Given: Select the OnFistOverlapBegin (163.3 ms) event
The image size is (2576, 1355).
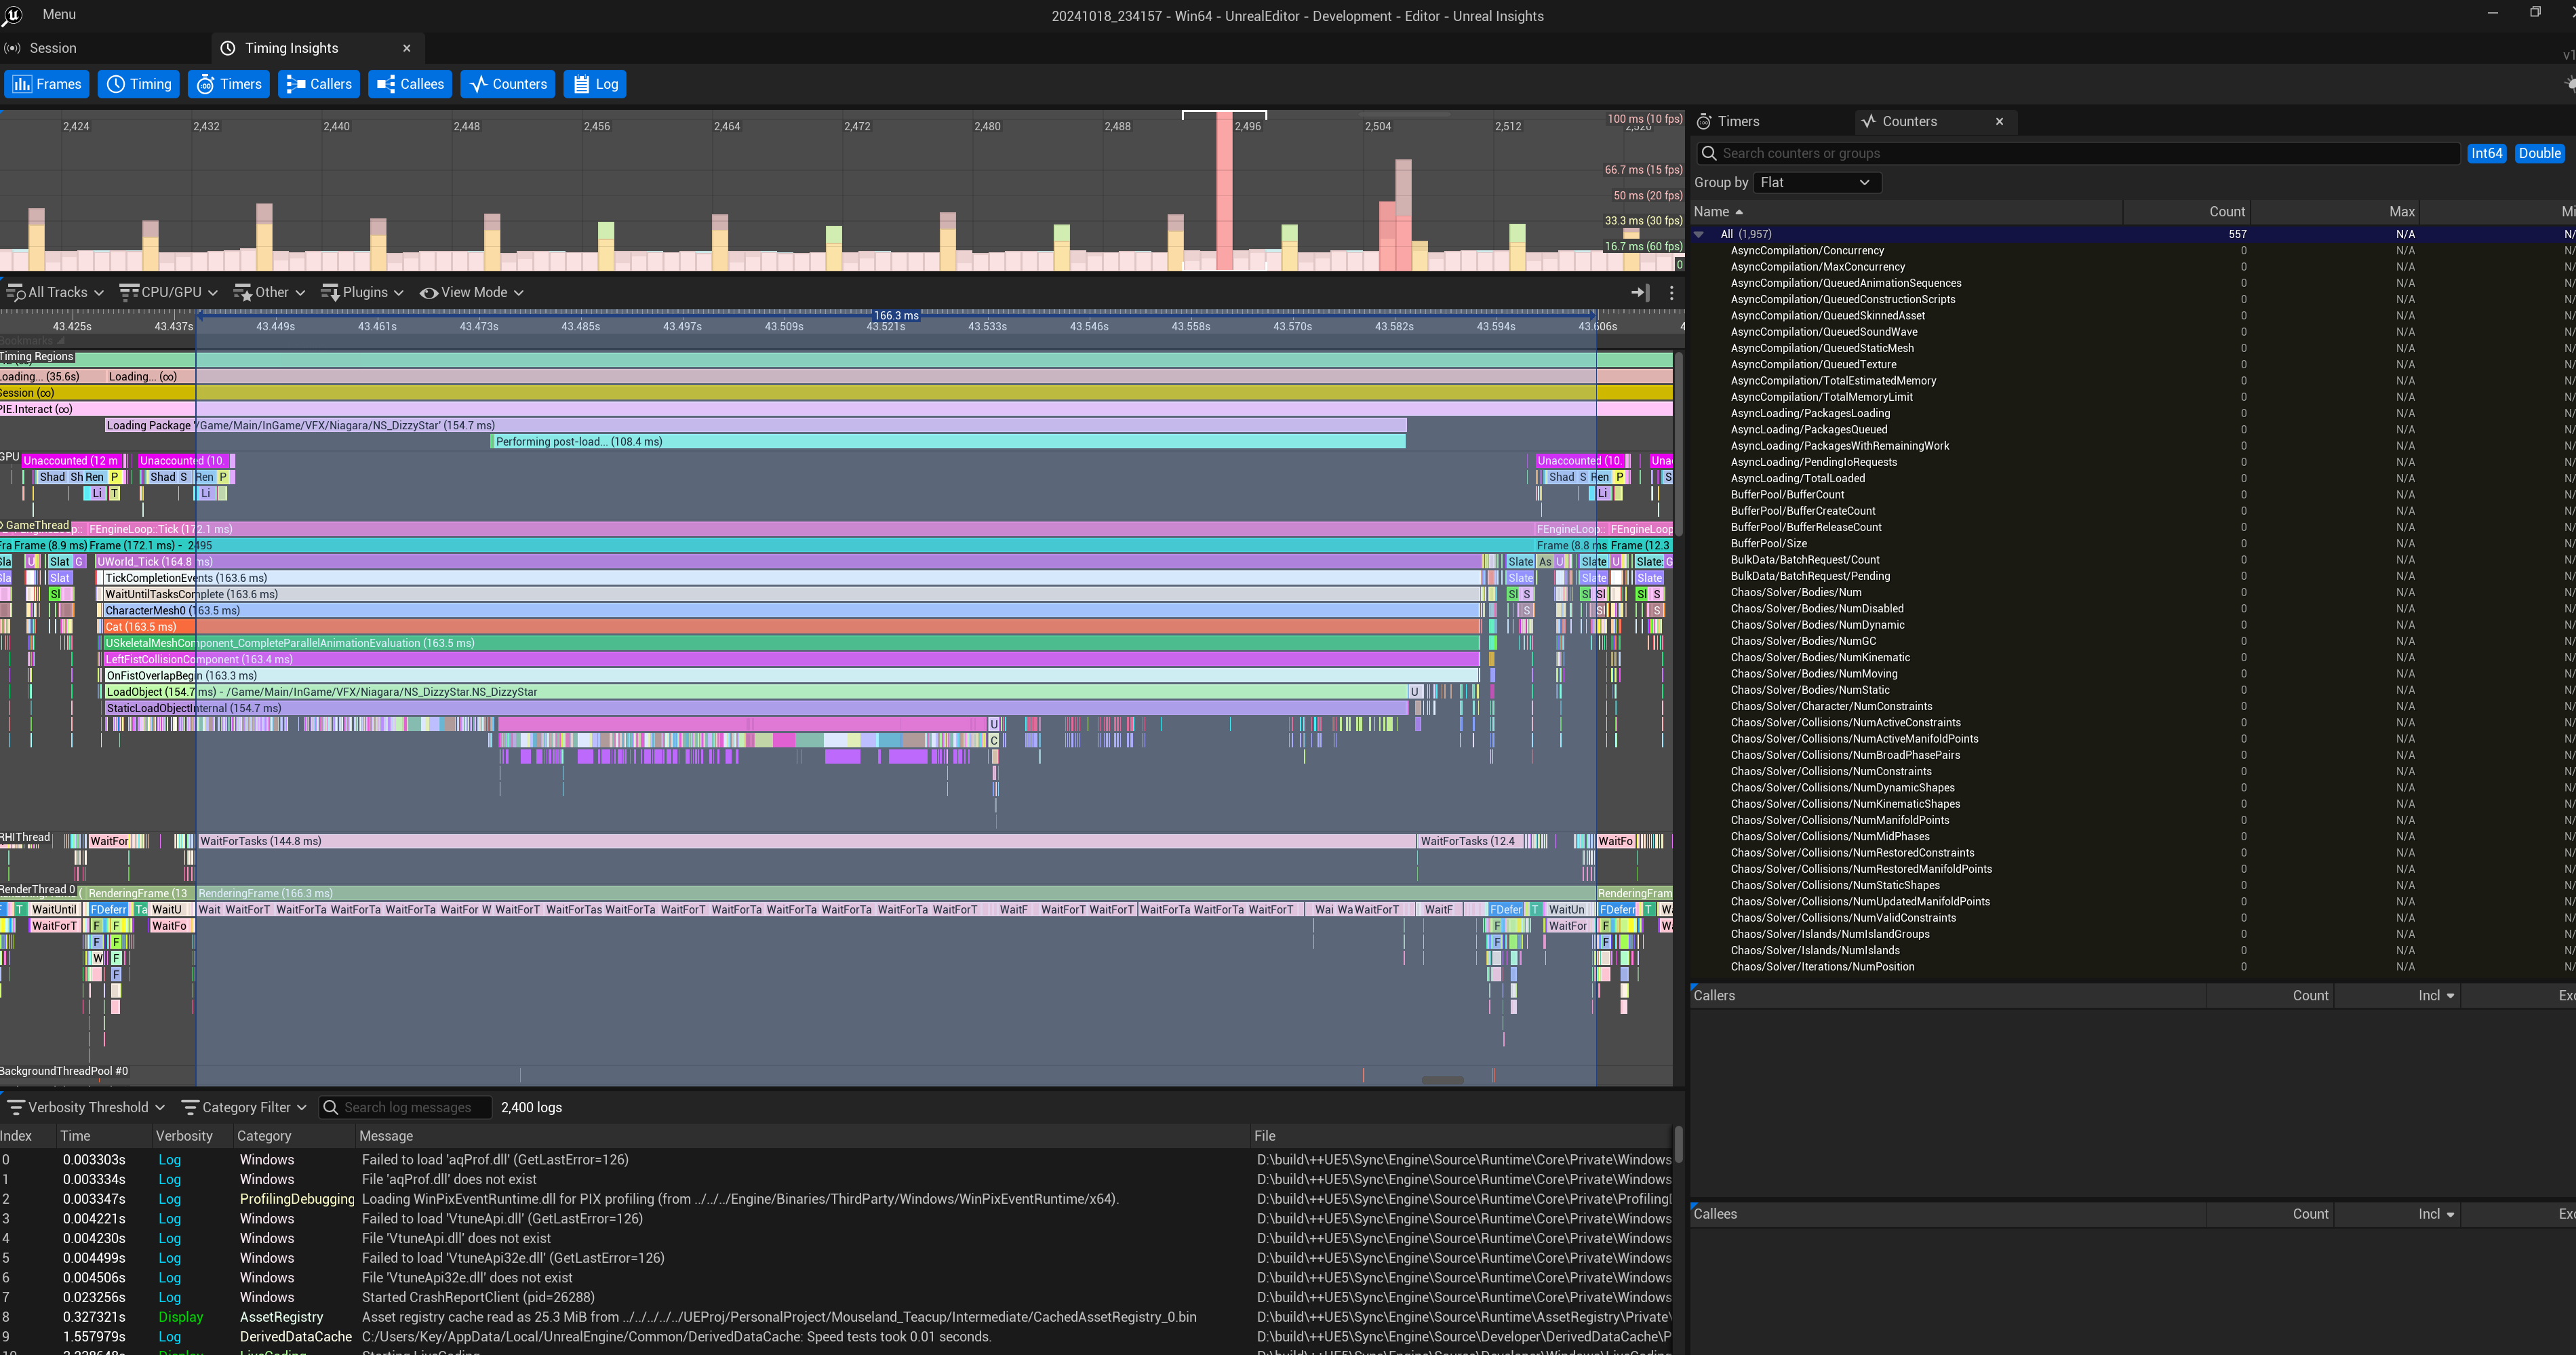Looking at the screenshot, I should point(792,676).
